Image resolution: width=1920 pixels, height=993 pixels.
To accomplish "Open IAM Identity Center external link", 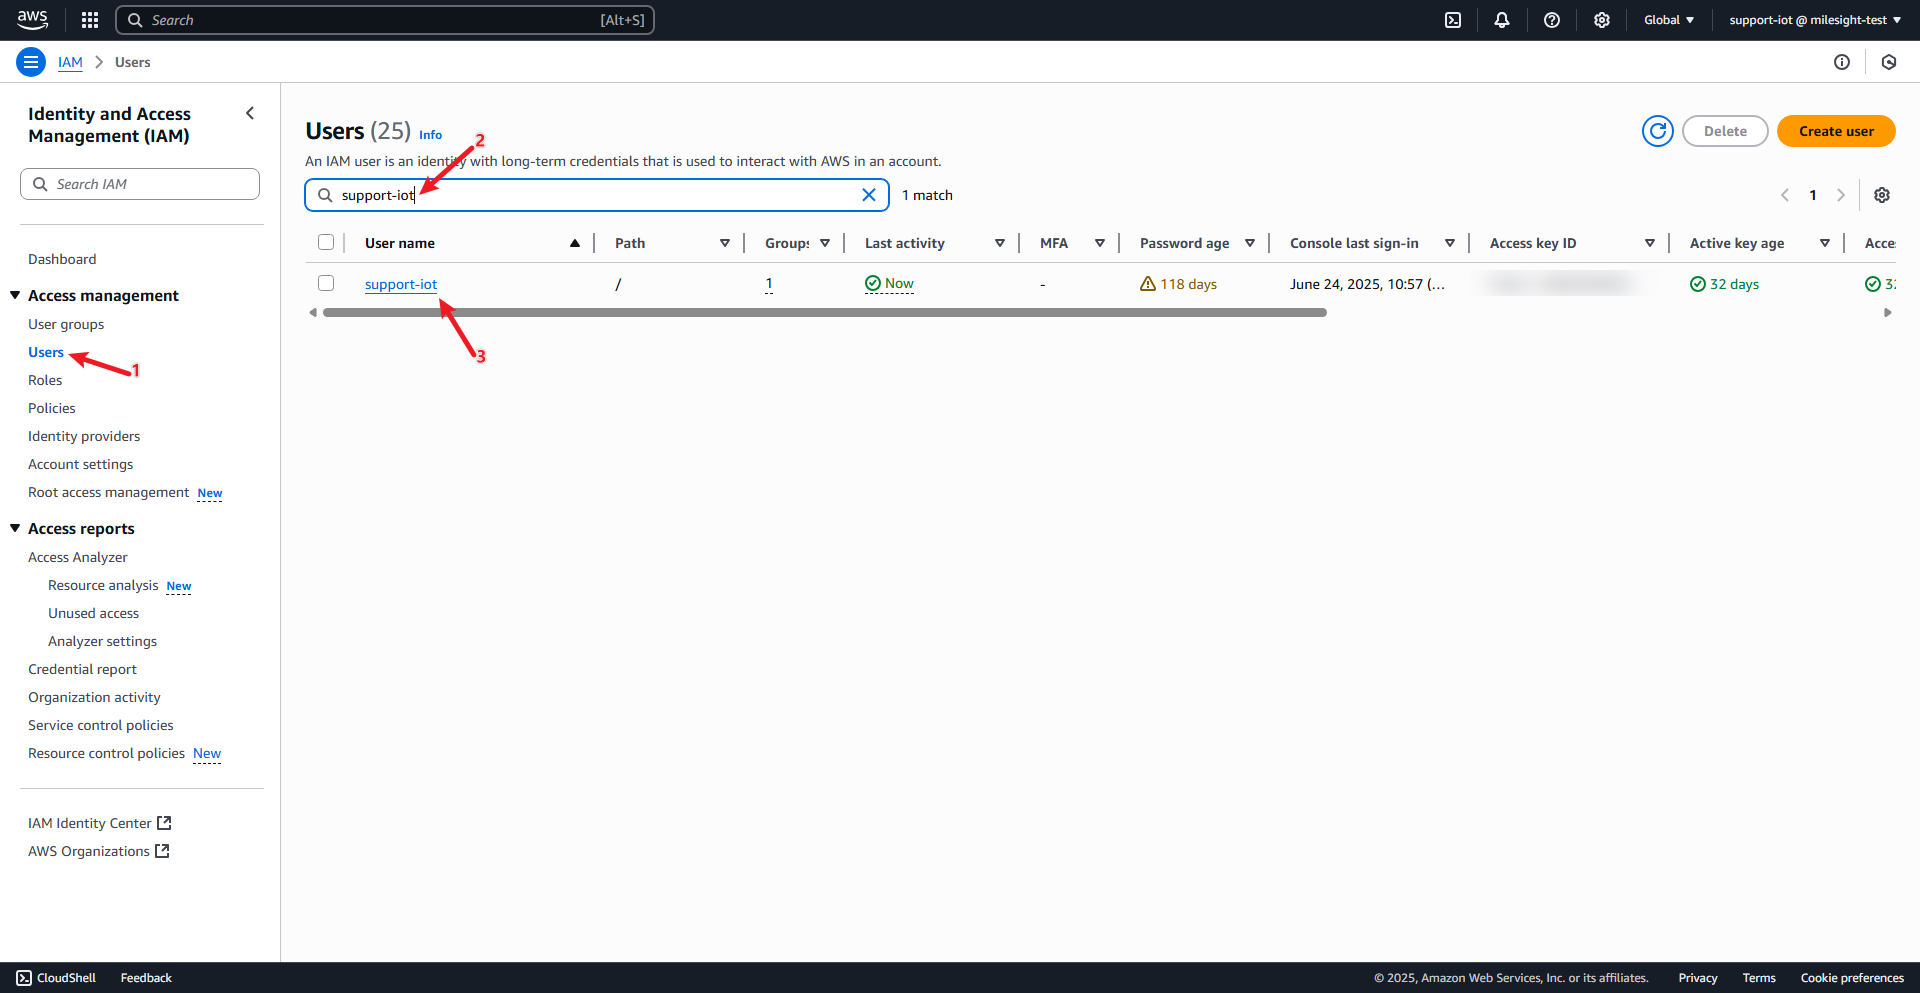I will pos(100,823).
